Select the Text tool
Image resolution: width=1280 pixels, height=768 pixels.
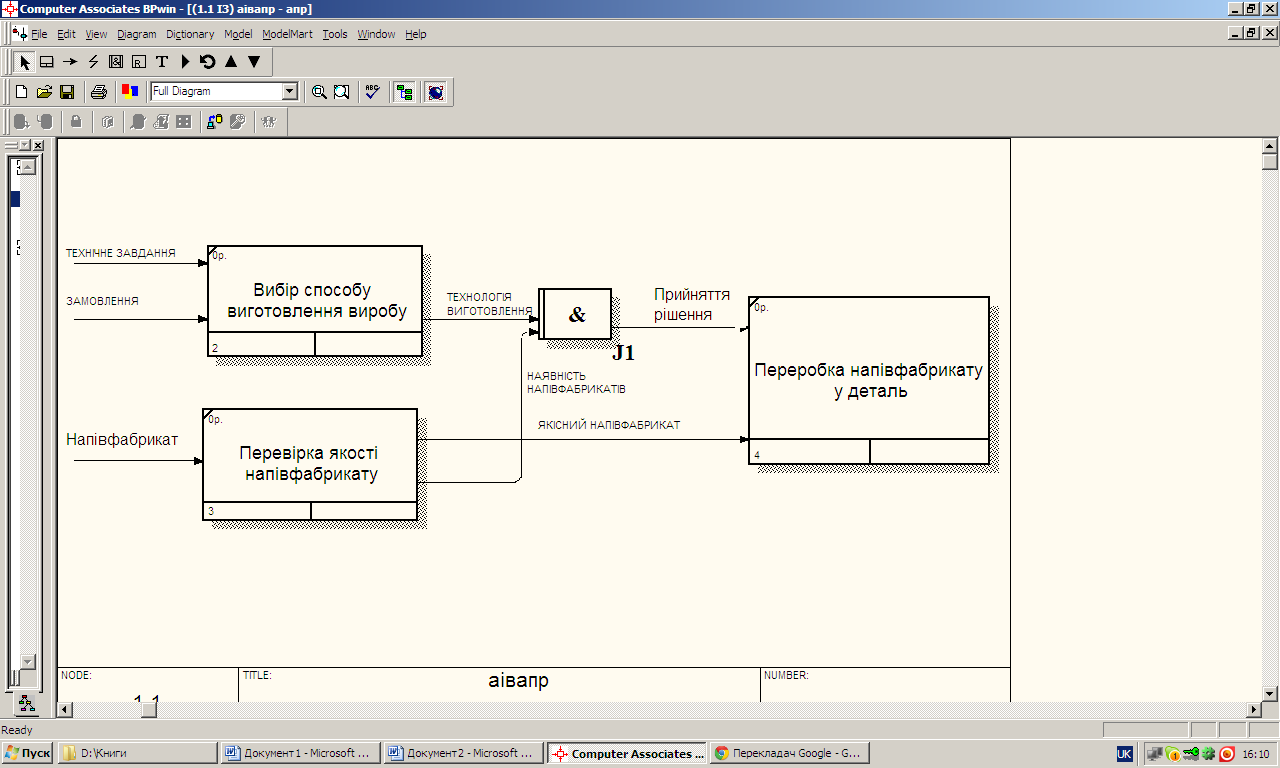click(162, 61)
